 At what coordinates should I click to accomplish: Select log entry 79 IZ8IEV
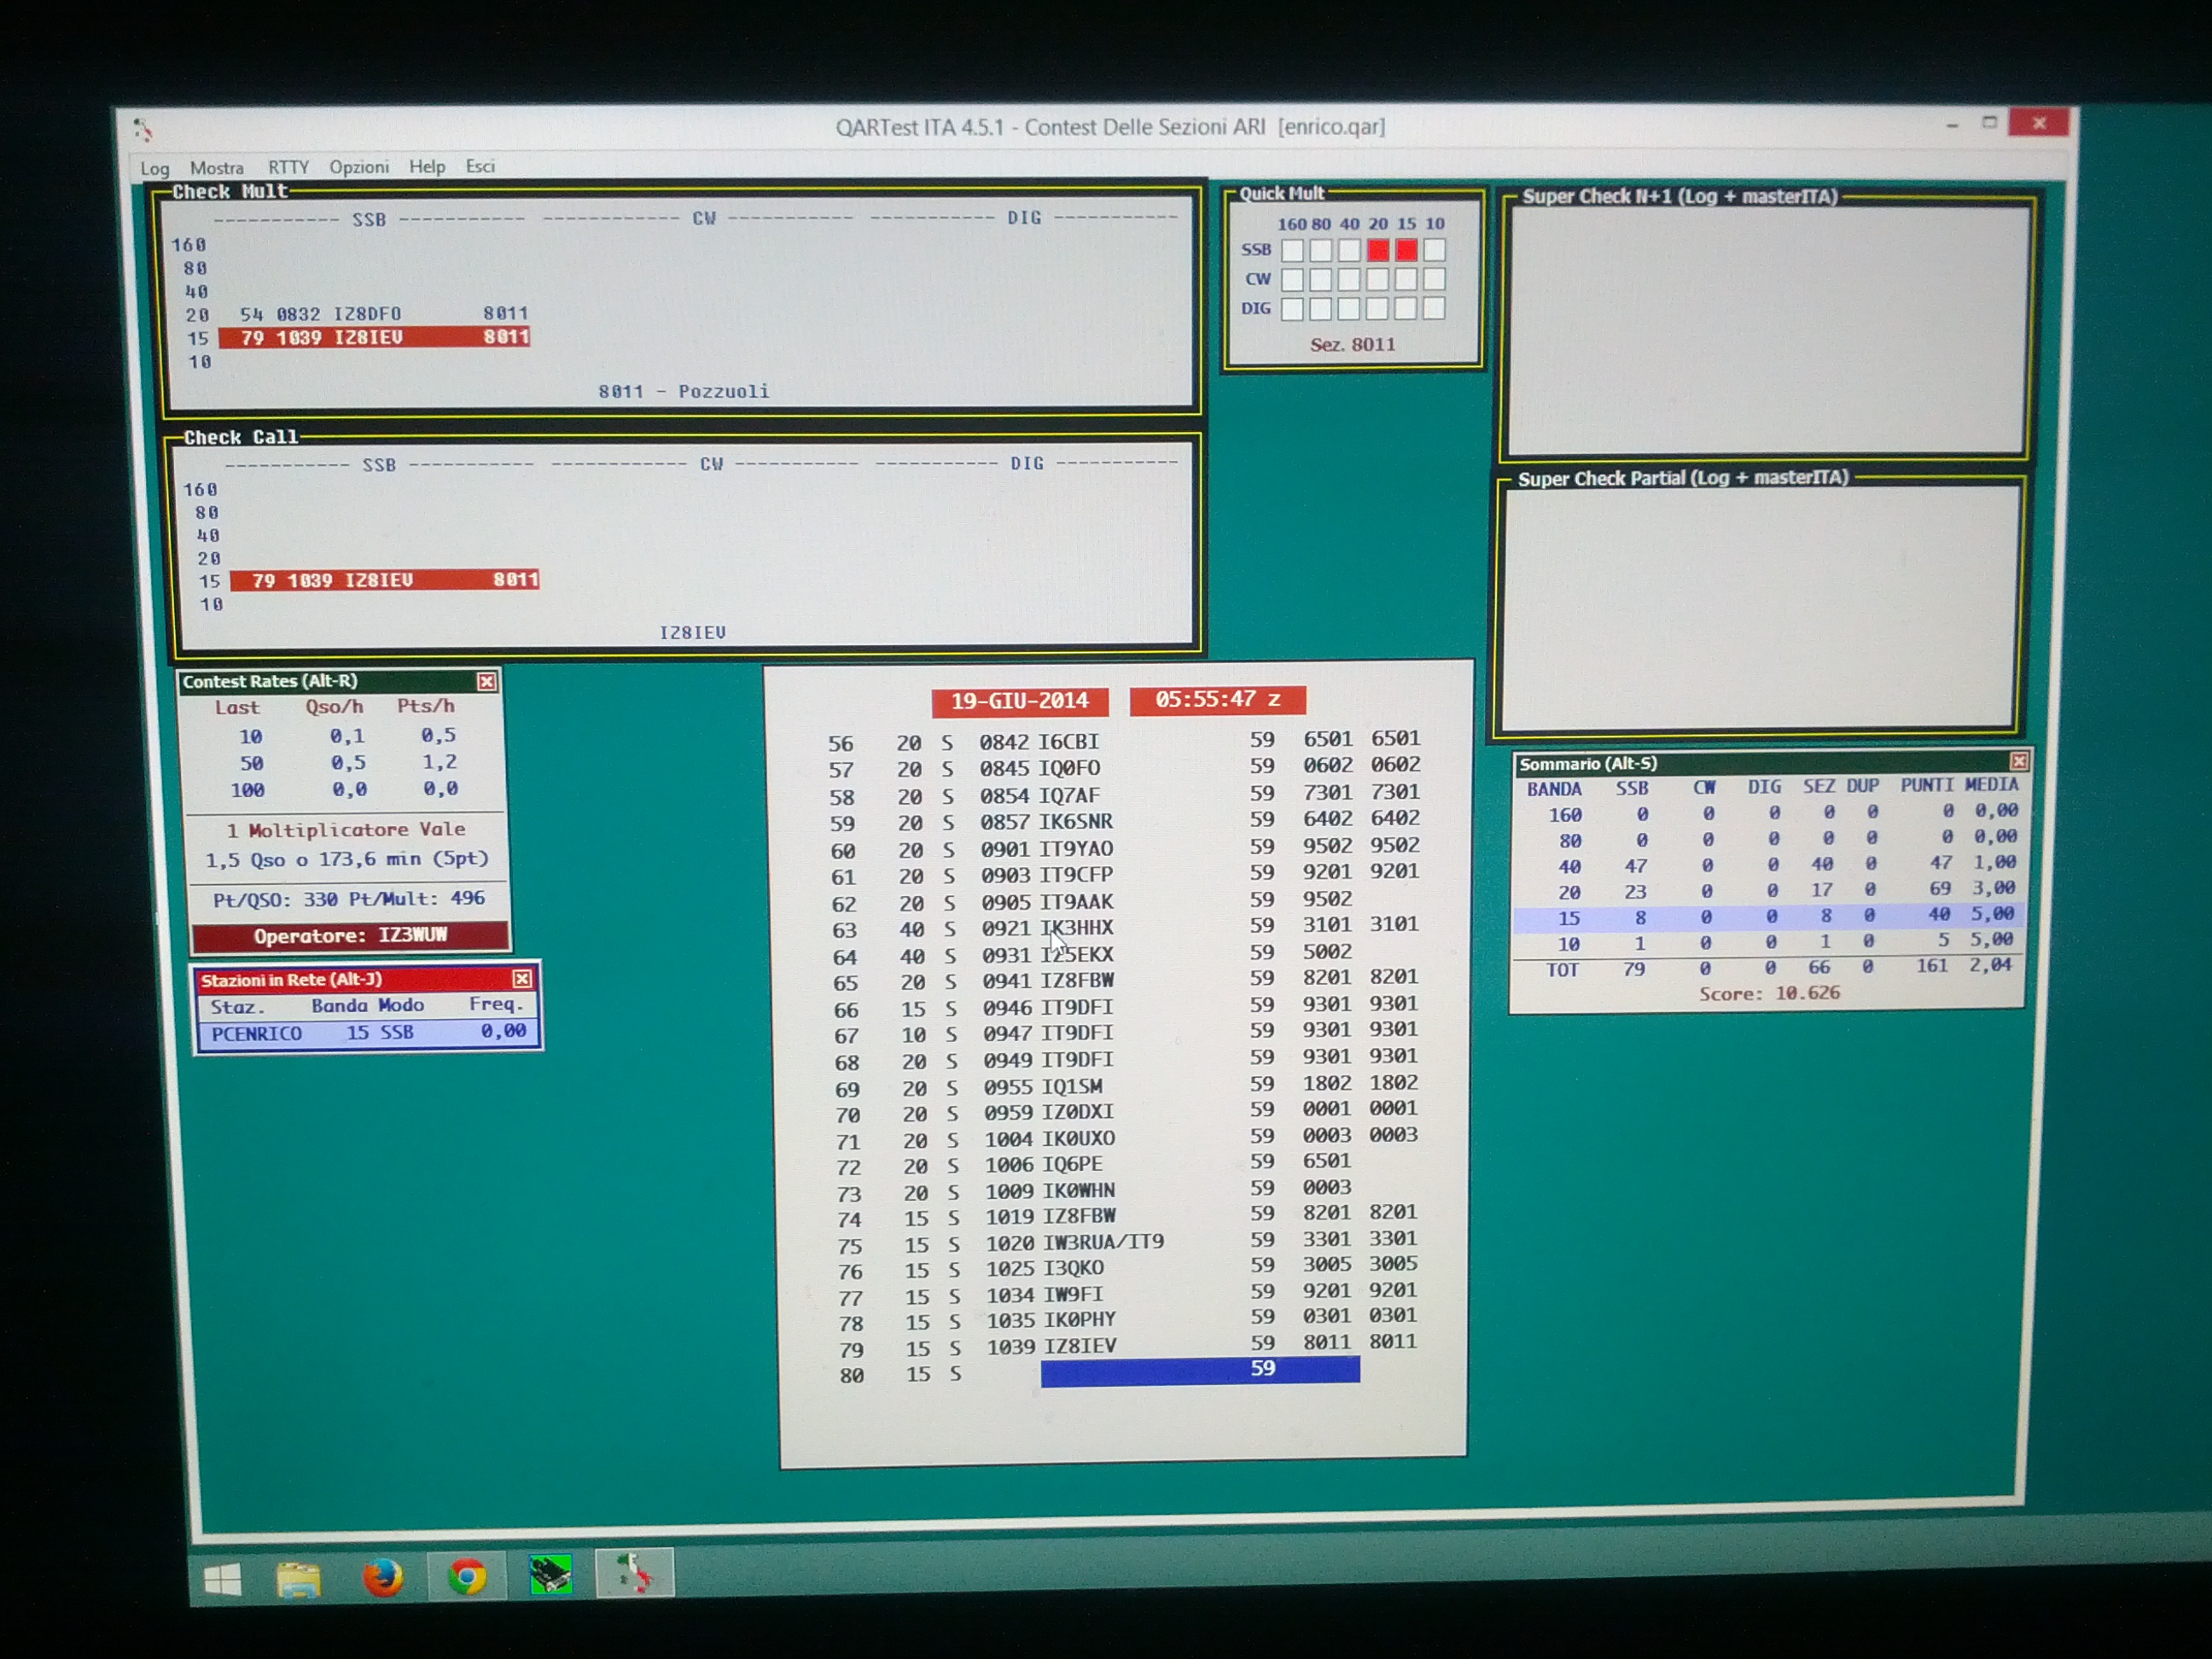pos(1127,1346)
